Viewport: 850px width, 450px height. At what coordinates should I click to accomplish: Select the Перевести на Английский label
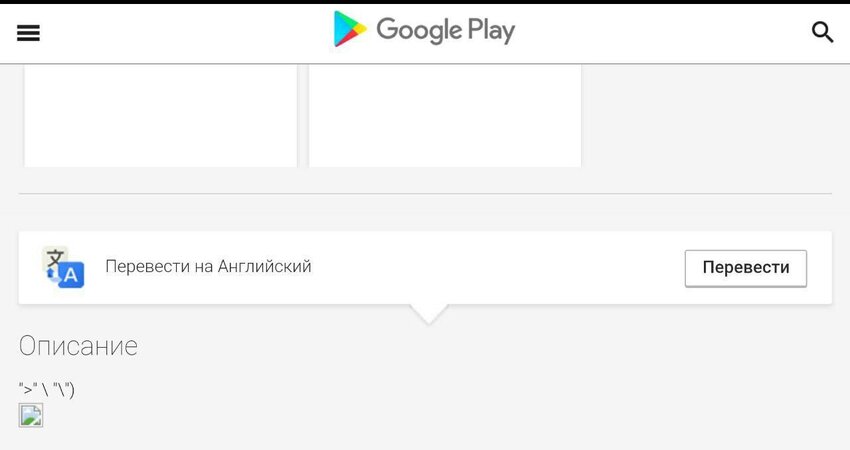(208, 266)
